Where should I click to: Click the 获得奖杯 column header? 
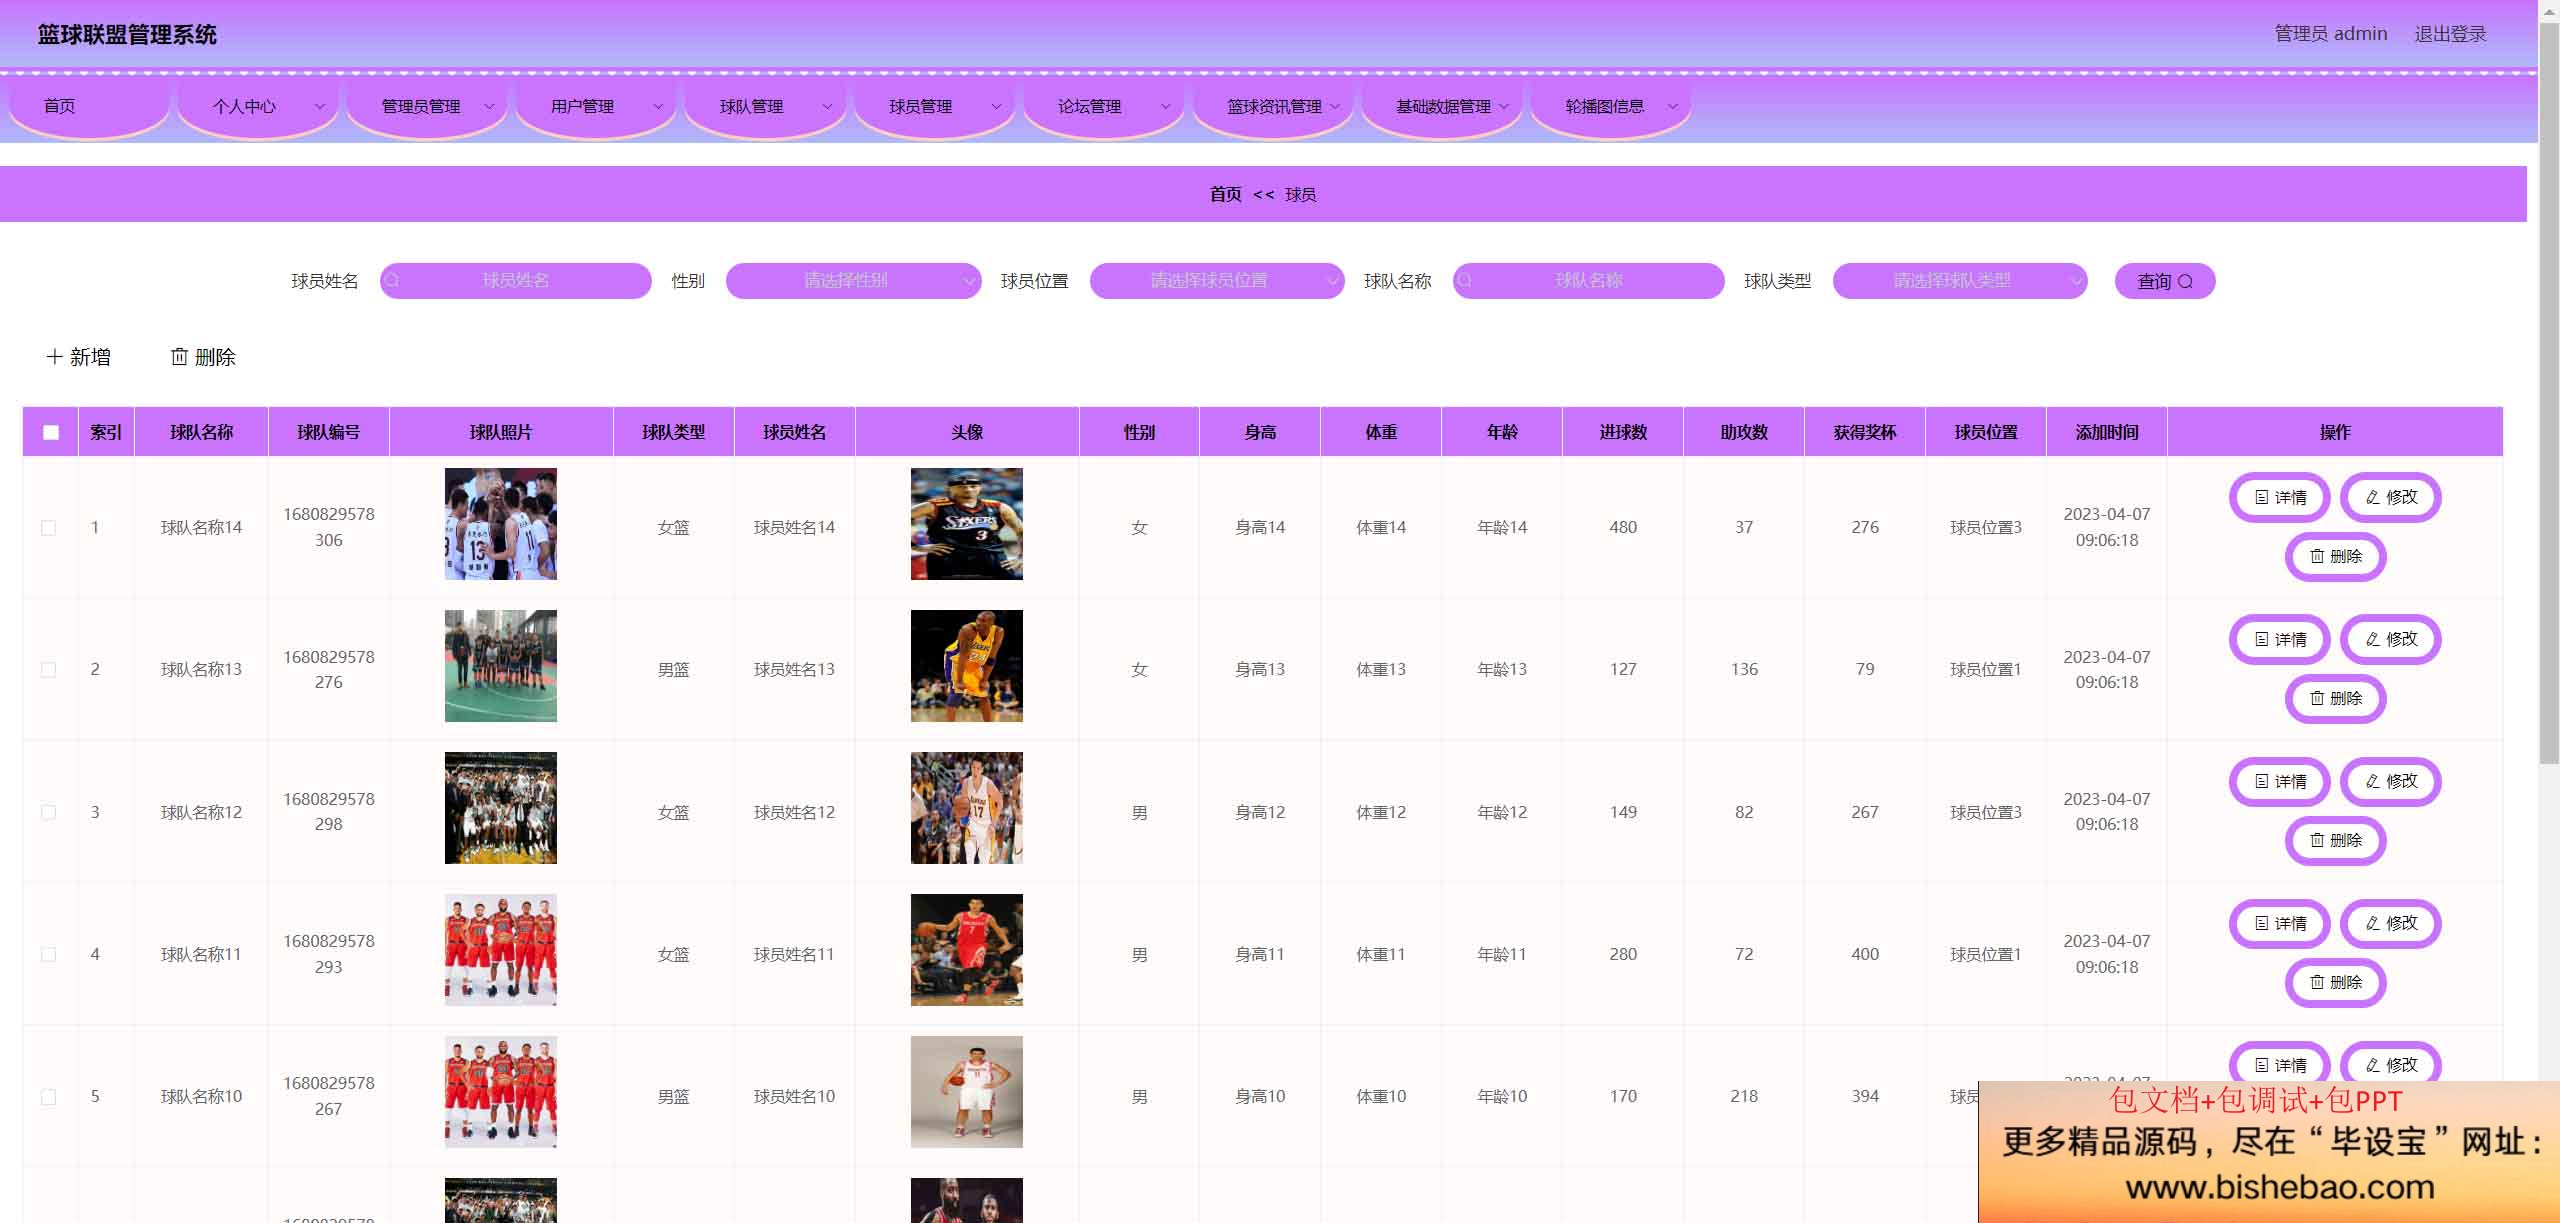click(1865, 432)
